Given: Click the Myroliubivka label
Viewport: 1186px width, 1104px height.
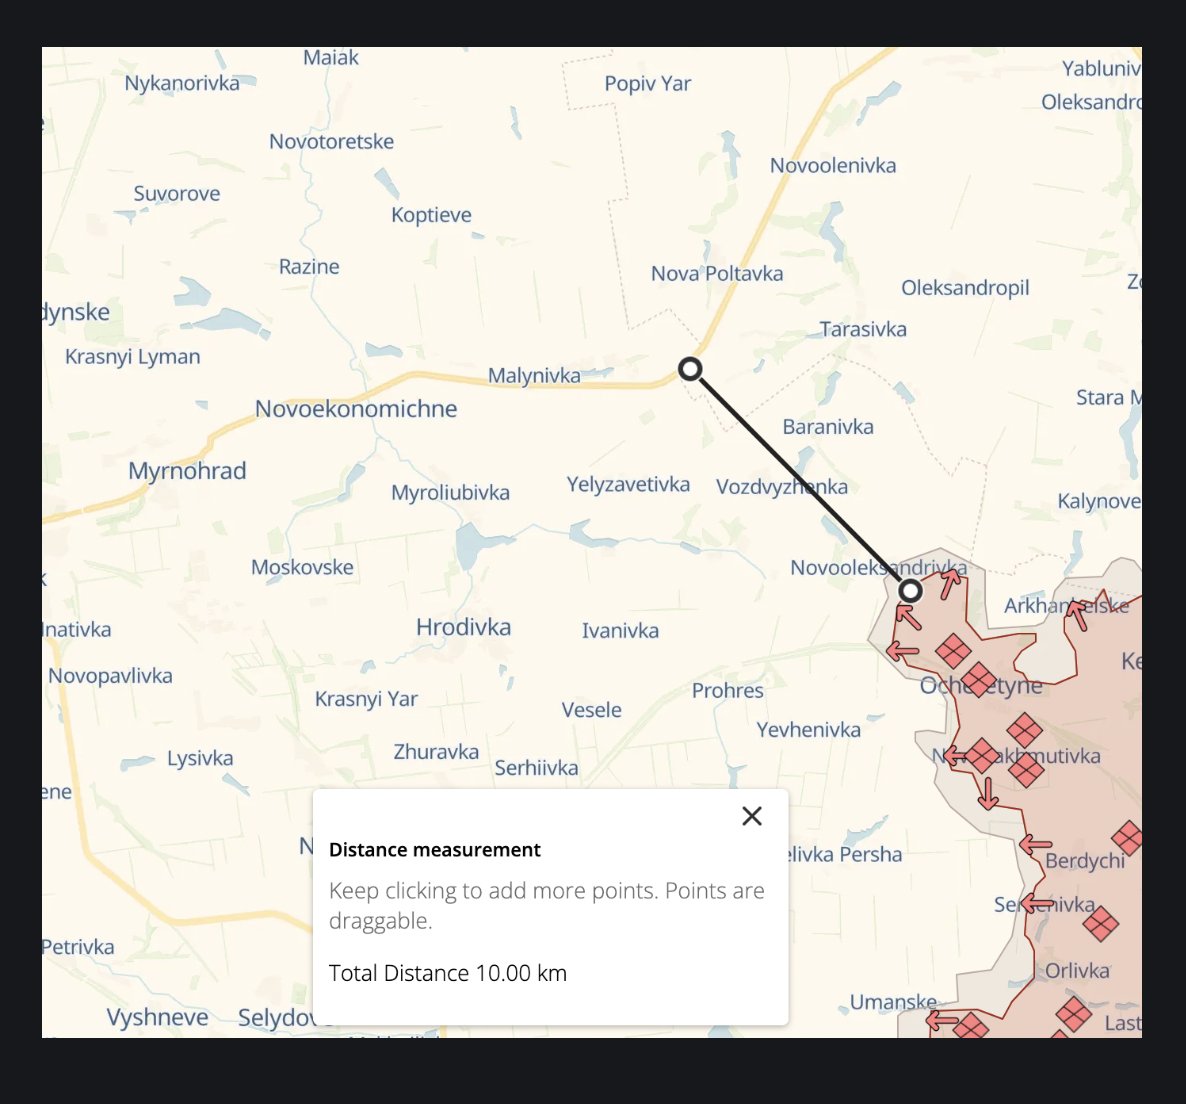Looking at the screenshot, I should (x=450, y=492).
